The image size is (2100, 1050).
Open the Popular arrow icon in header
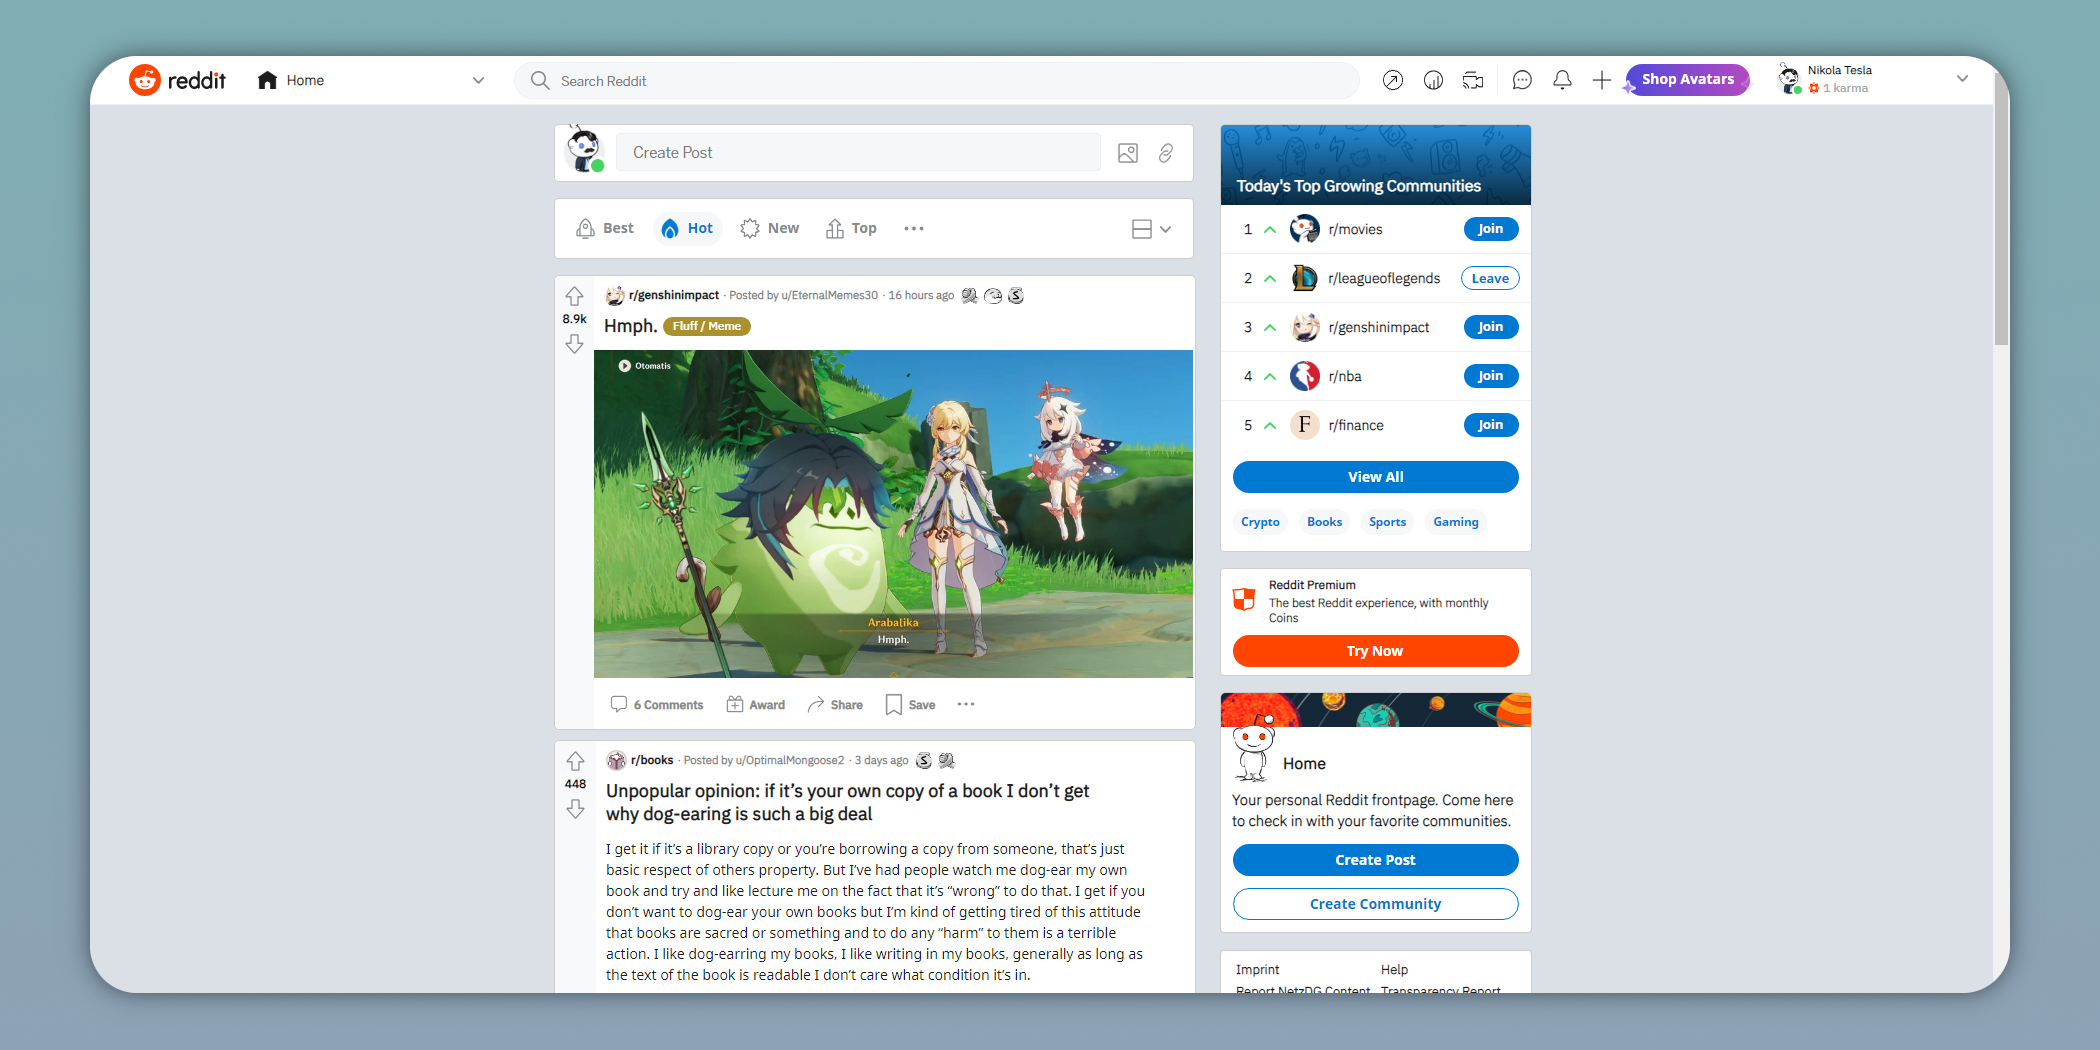(x=1392, y=80)
